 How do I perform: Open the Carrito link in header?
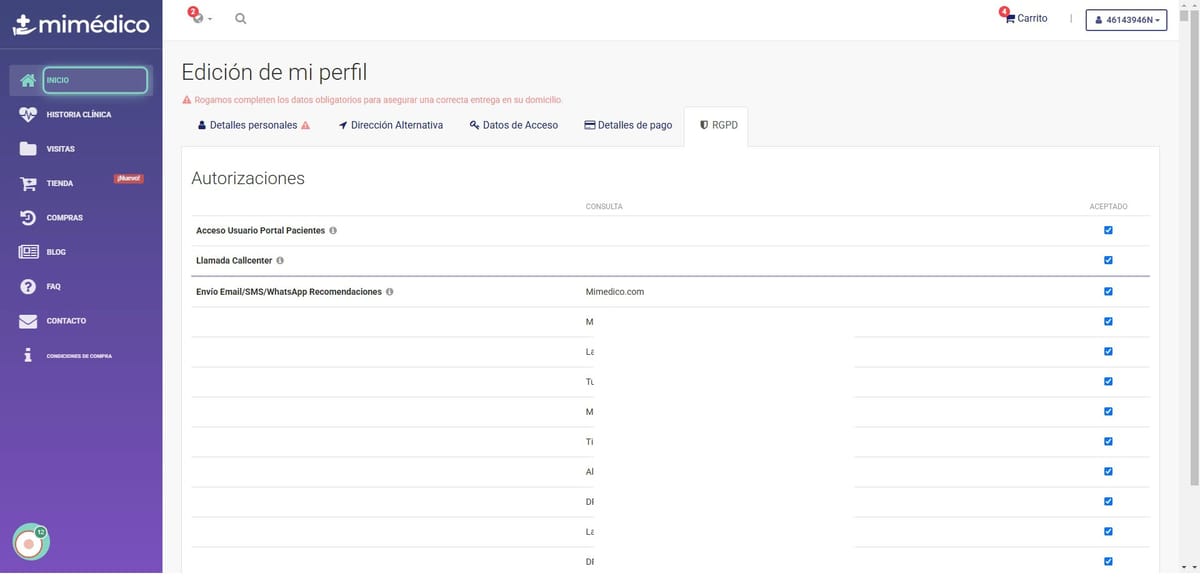(1026, 19)
